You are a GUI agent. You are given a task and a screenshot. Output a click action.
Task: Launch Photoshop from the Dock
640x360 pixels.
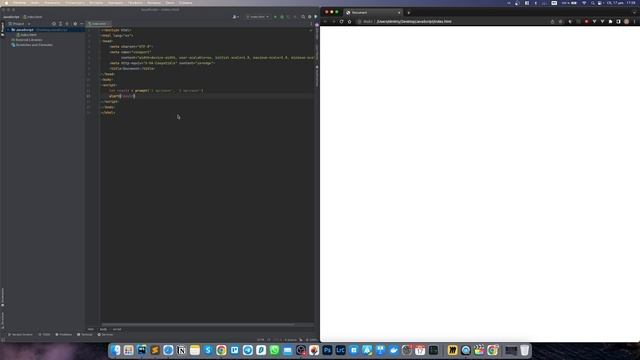(x=327, y=350)
